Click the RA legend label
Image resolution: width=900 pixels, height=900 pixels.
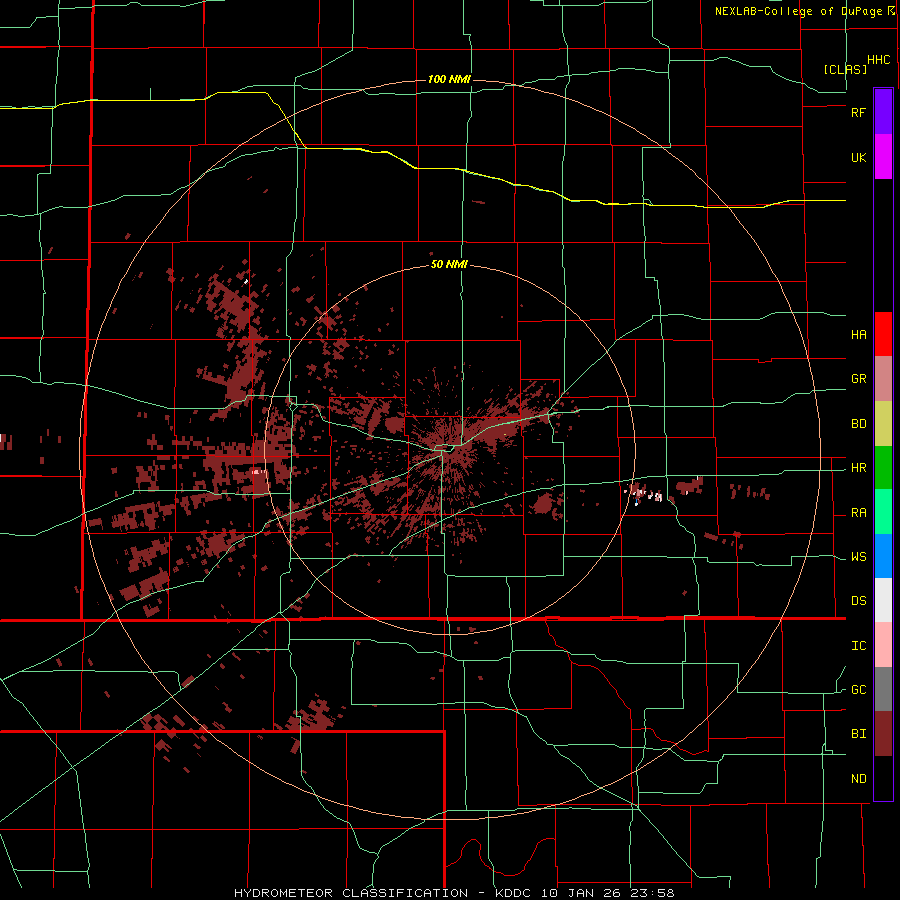(x=858, y=513)
